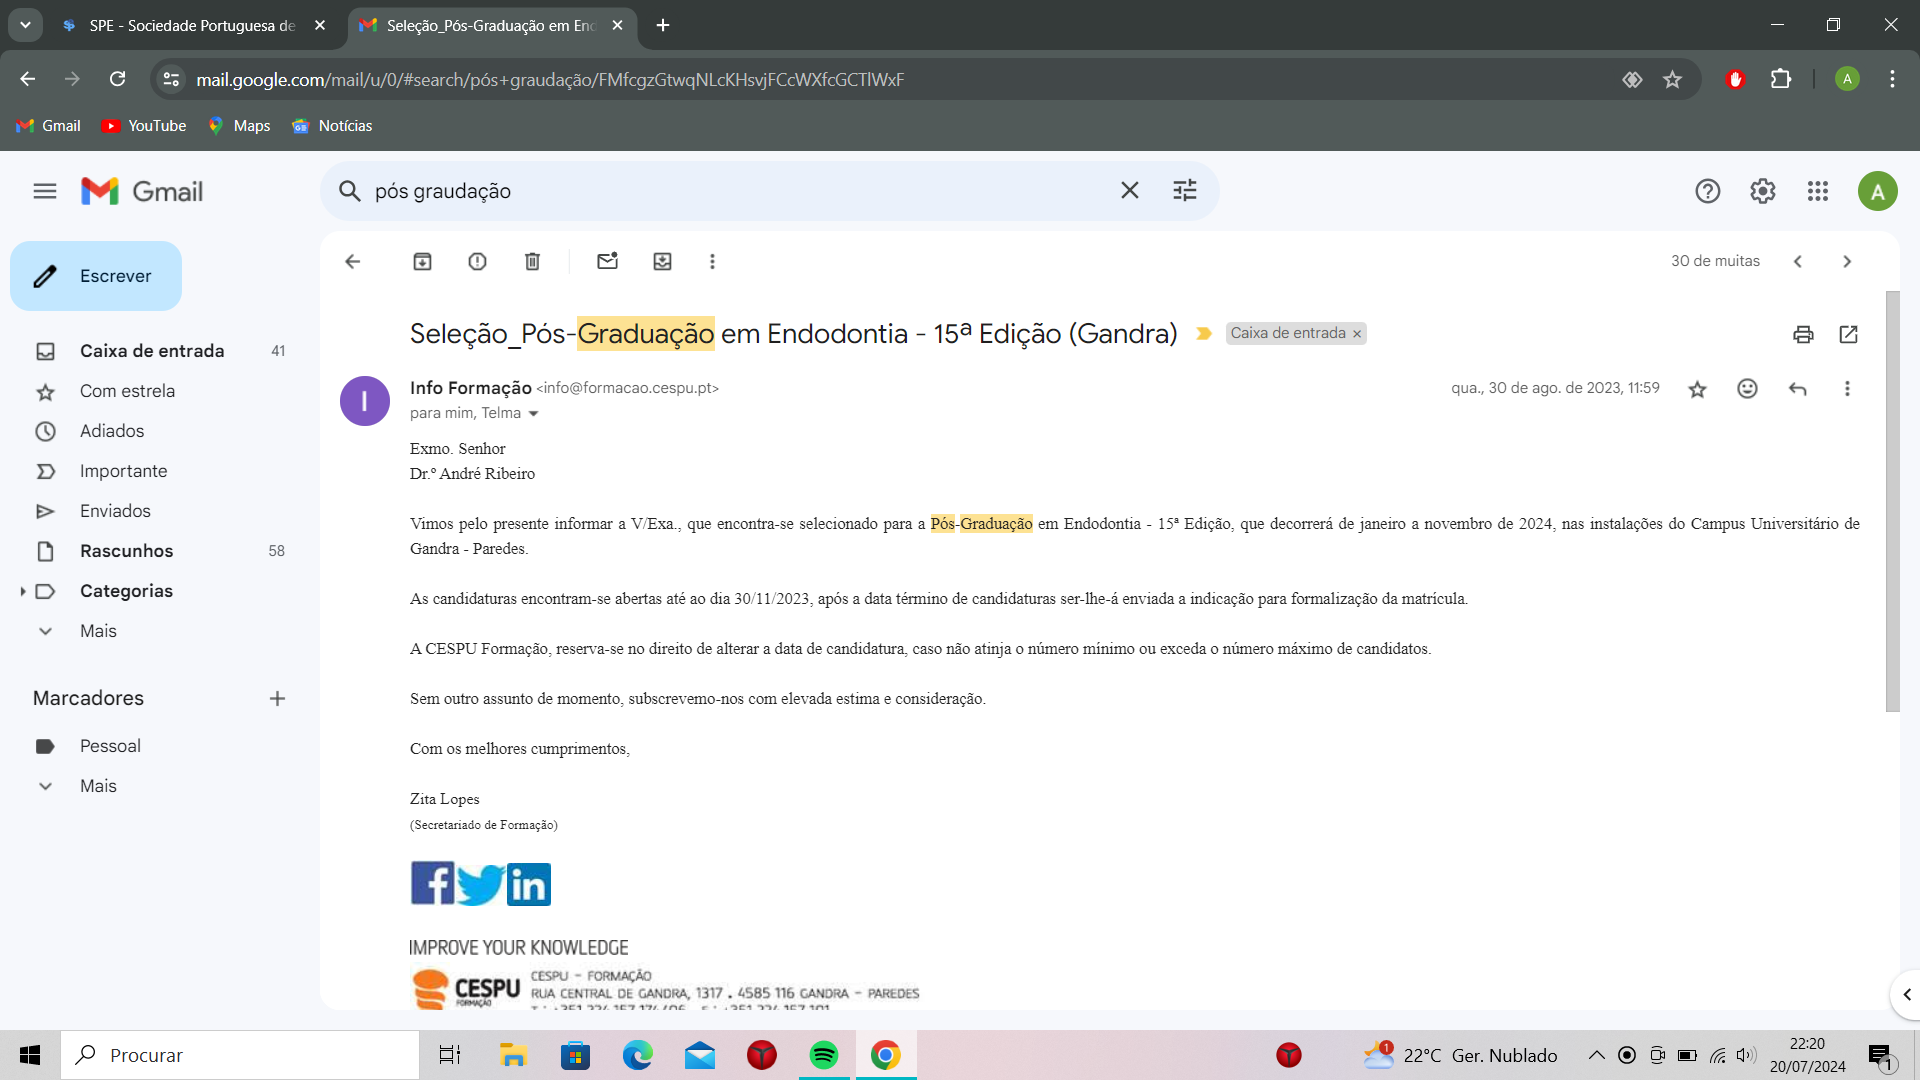Switch to the SPE browser tab
The width and height of the screenshot is (1920, 1080).
click(x=190, y=25)
